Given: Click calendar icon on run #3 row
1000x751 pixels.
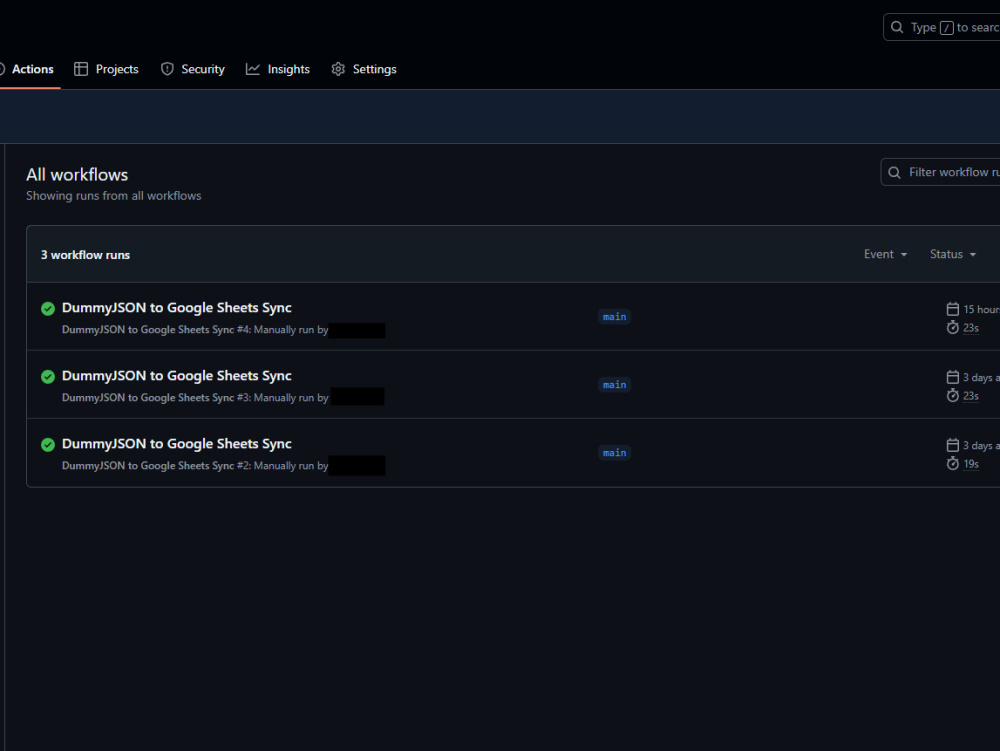Looking at the screenshot, I should pyautogui.click(x=953, y=377).
